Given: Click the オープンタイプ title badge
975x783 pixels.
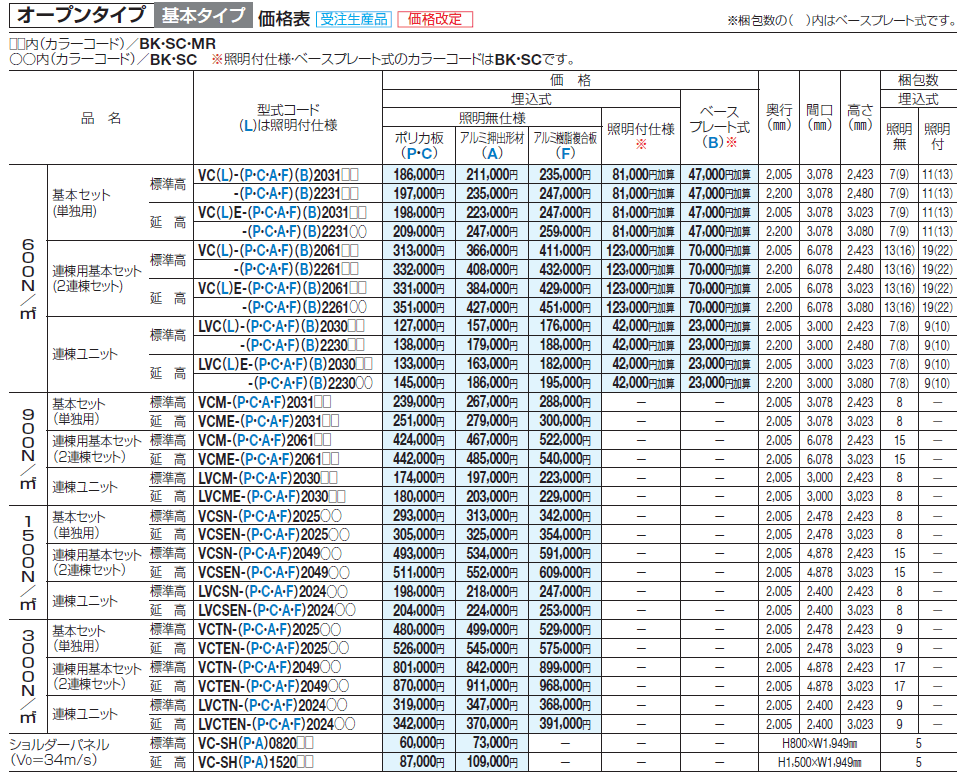Looking at the screenshot, I should point(80,16).
